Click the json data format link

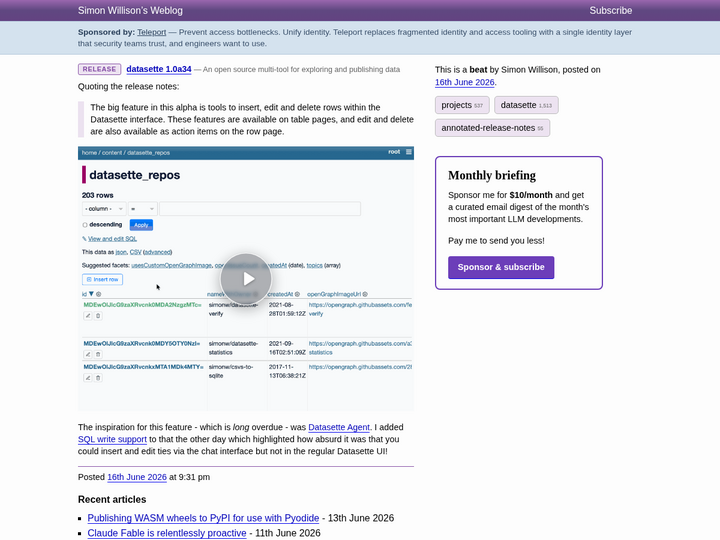[121, 252]
